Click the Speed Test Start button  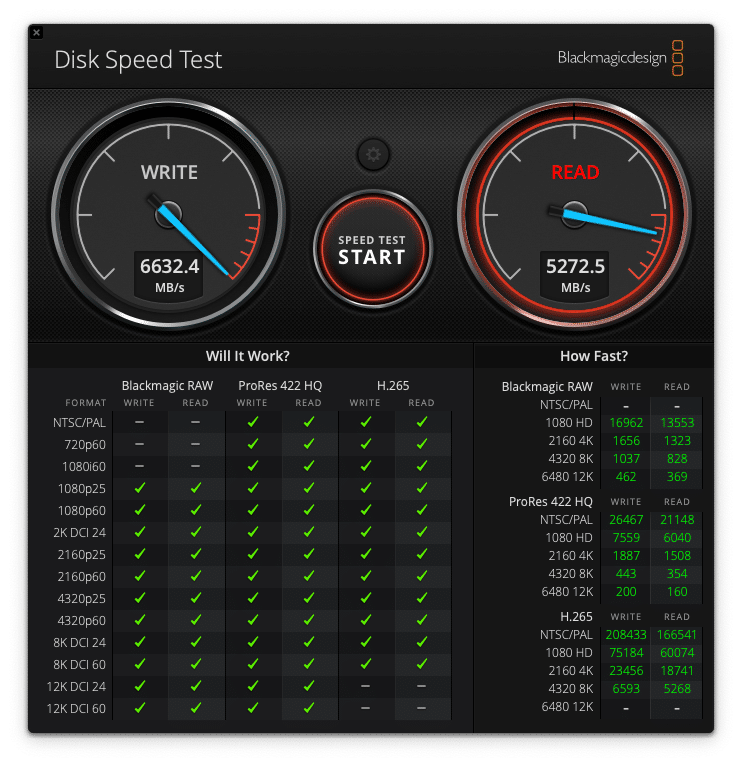[x=372, y=249]
